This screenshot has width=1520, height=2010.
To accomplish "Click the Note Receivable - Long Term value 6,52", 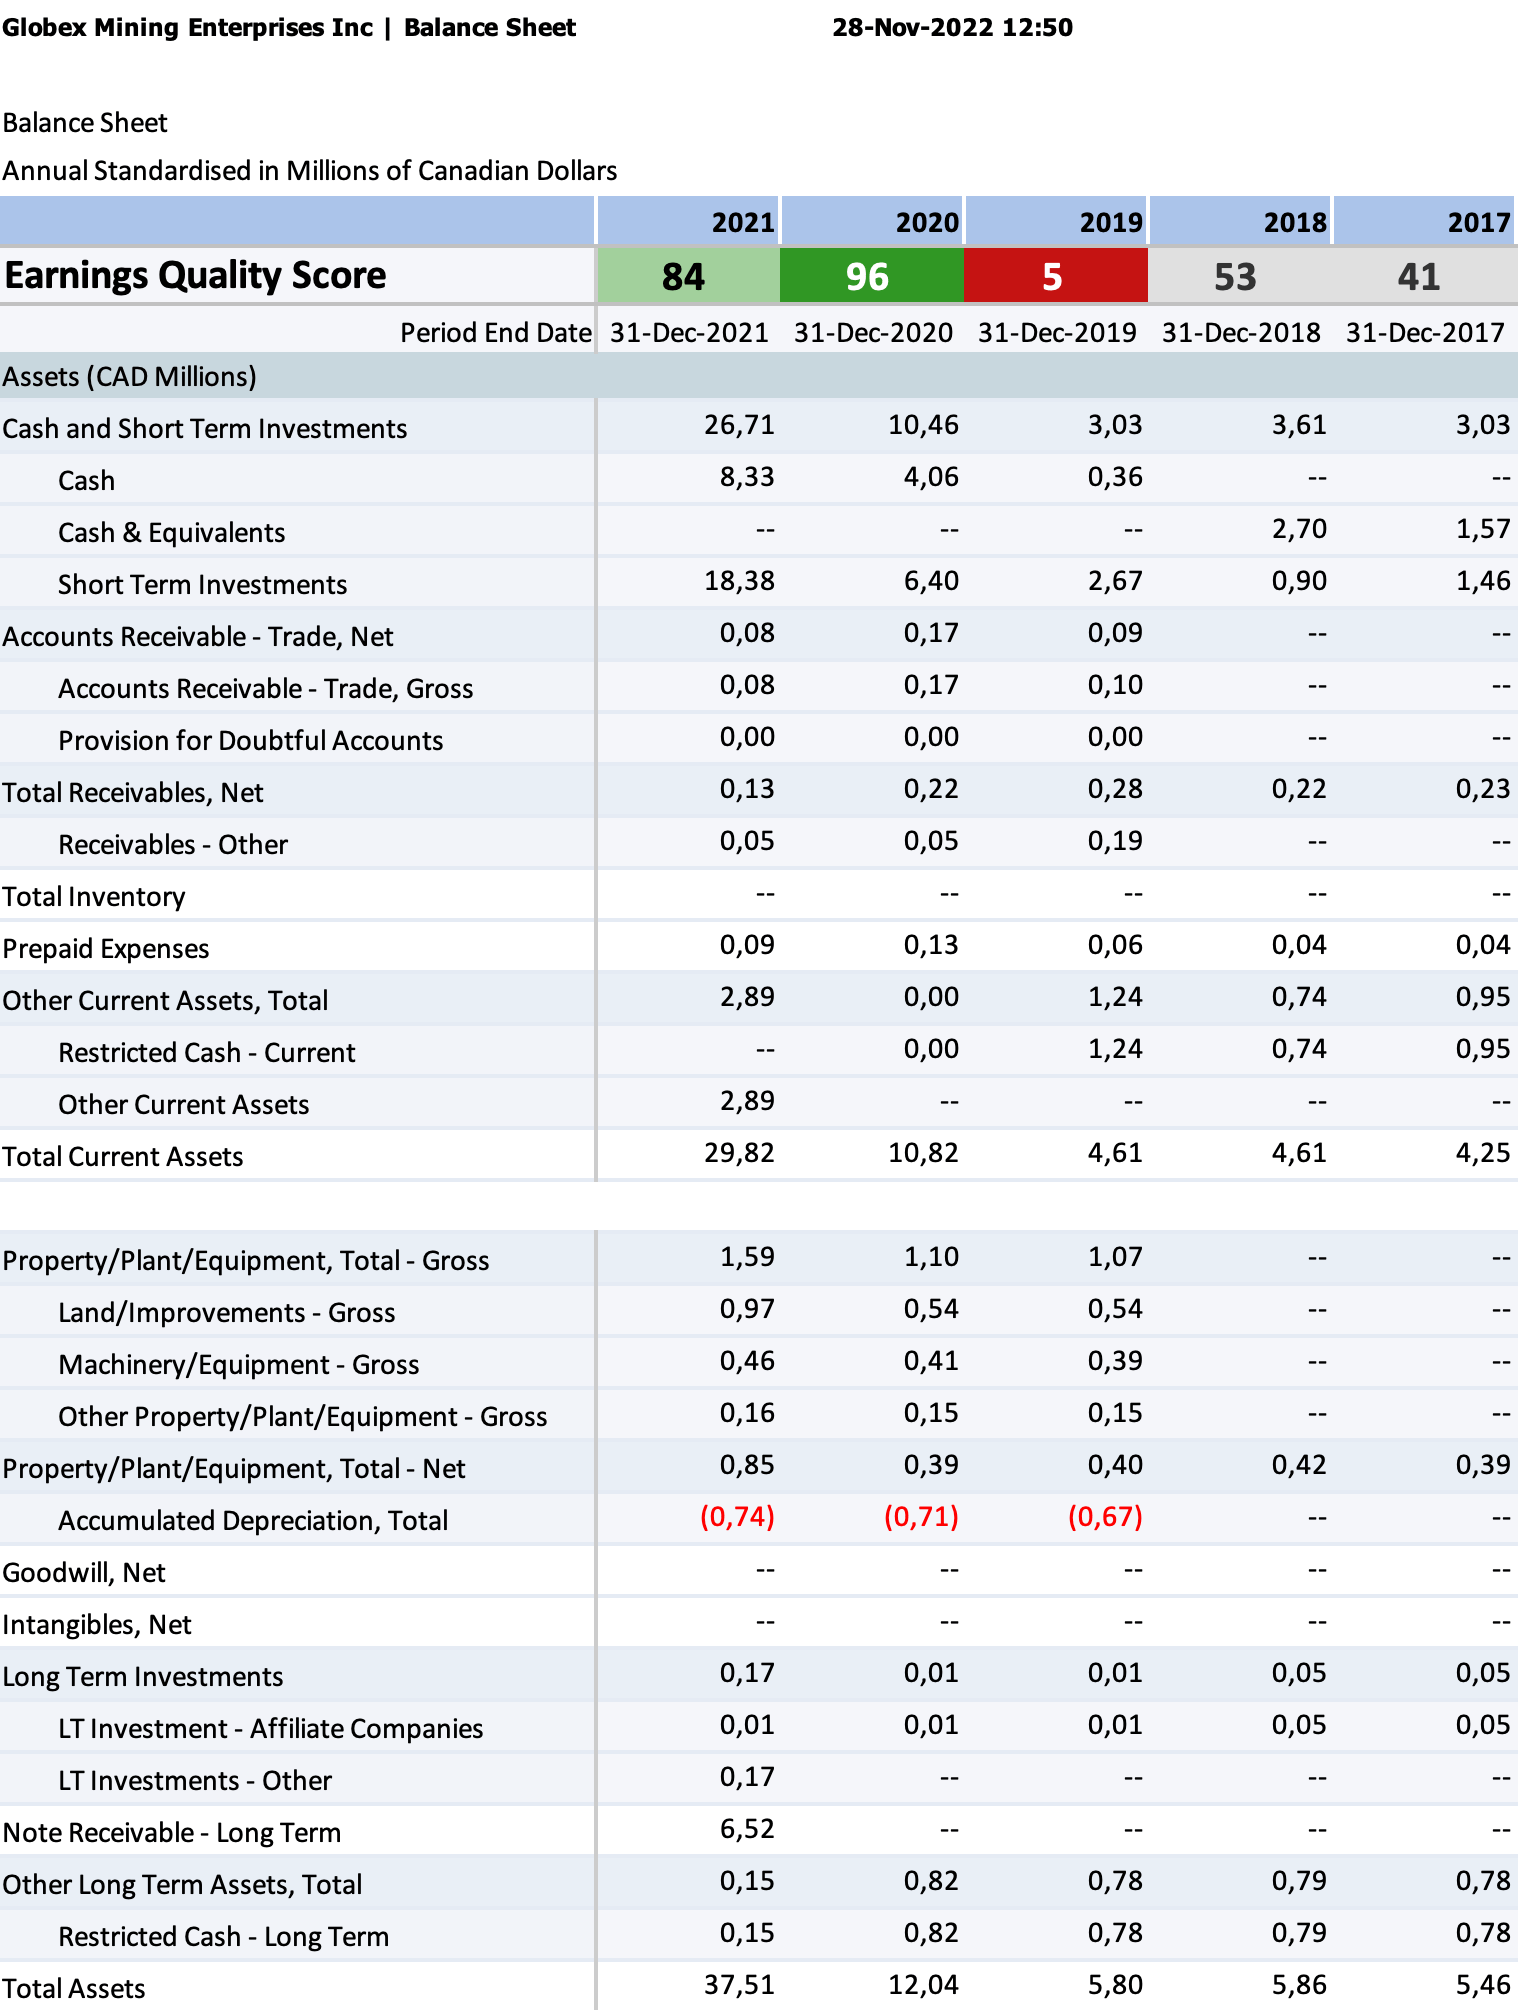I will [x=747, y=1829].
